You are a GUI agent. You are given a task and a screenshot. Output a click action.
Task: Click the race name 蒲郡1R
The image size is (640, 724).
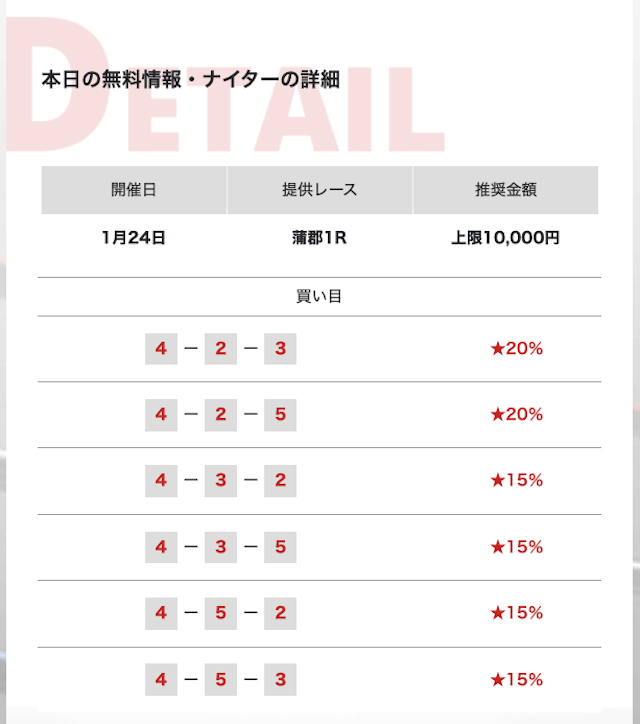point(319,238)
